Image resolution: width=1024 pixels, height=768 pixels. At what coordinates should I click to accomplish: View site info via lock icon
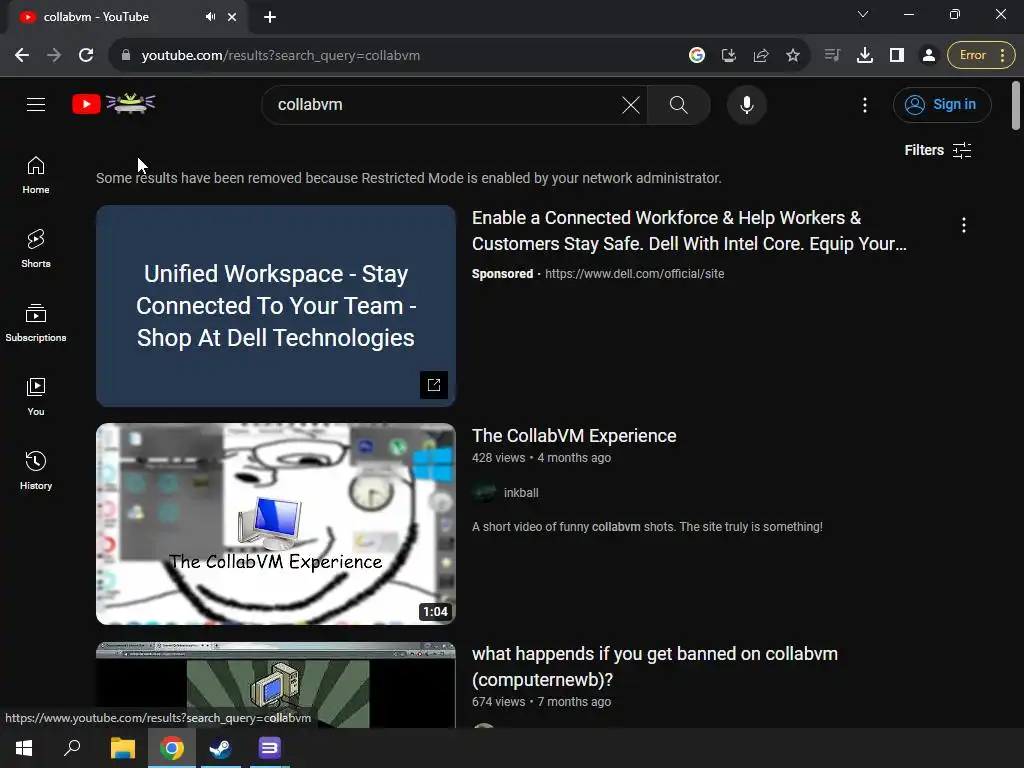[126, 56]
